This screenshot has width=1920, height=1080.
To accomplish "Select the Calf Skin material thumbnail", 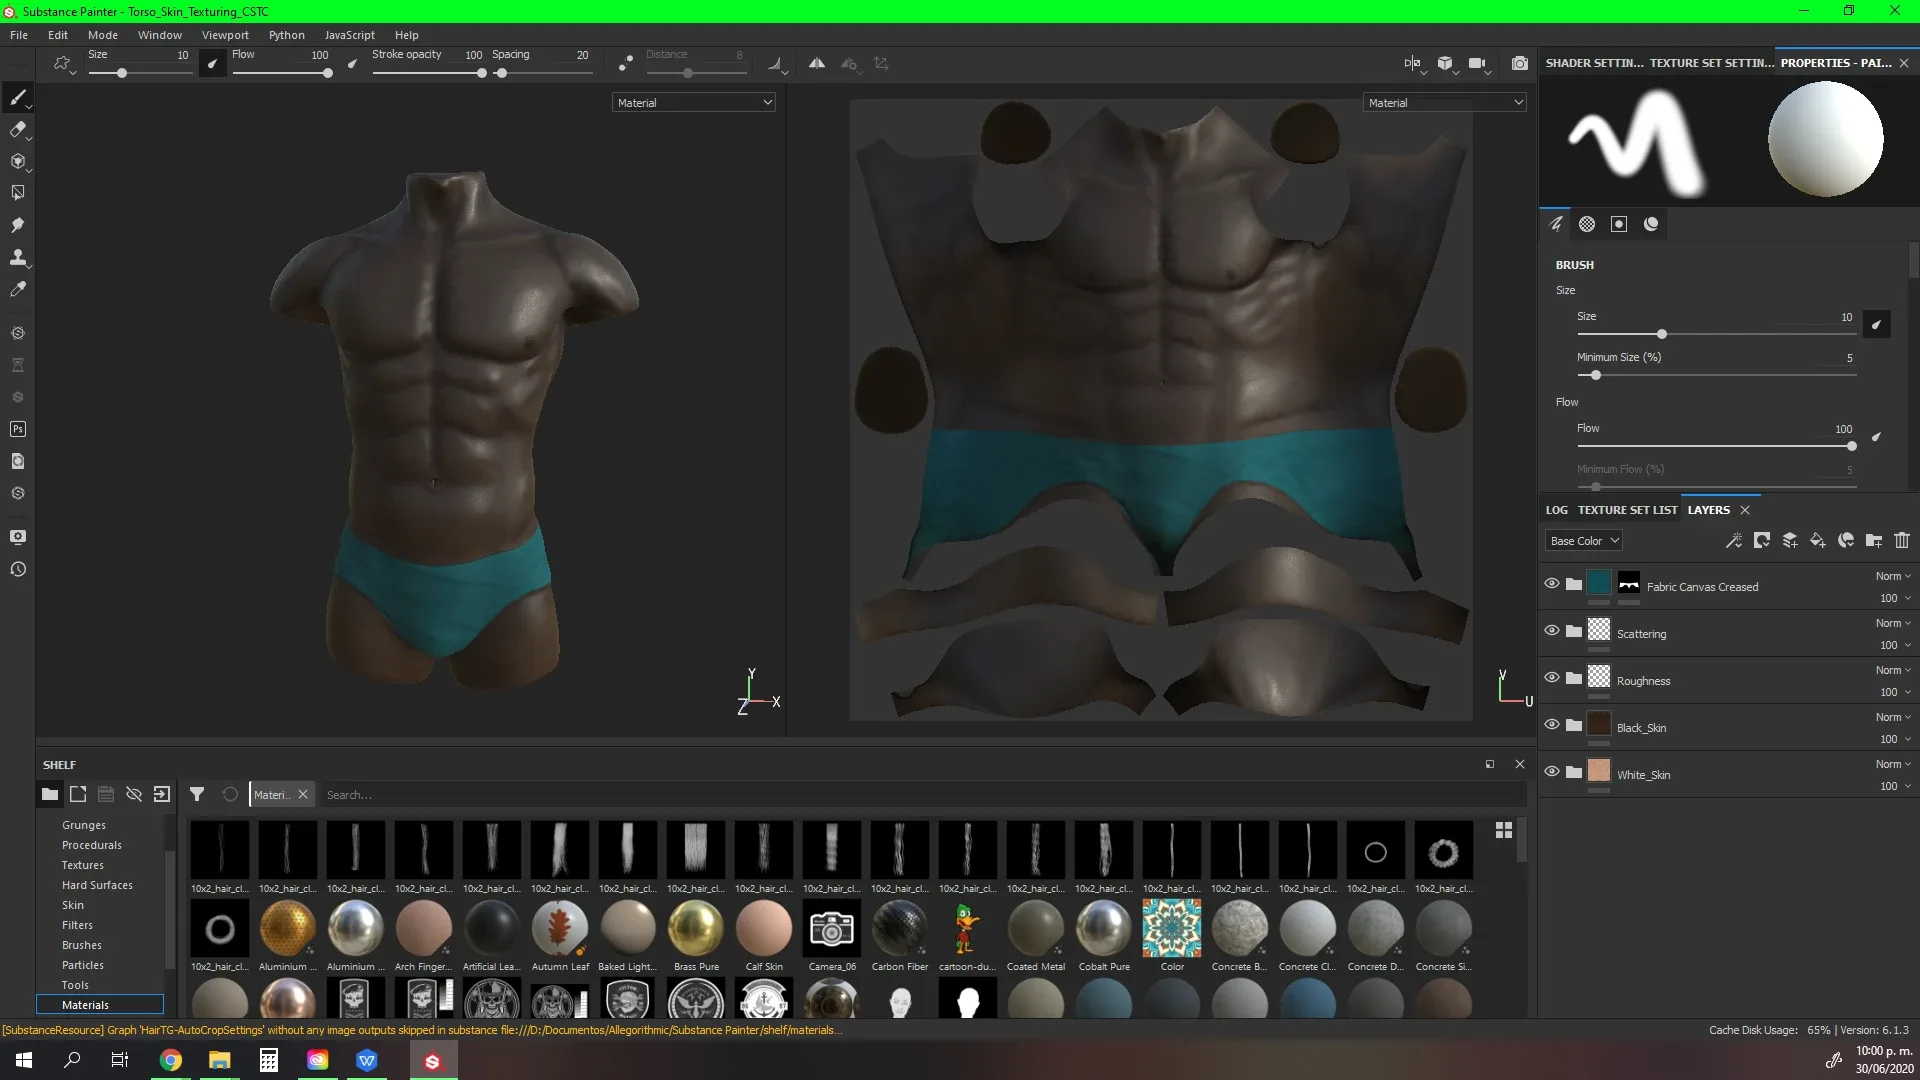I will (x=764, y=928).
